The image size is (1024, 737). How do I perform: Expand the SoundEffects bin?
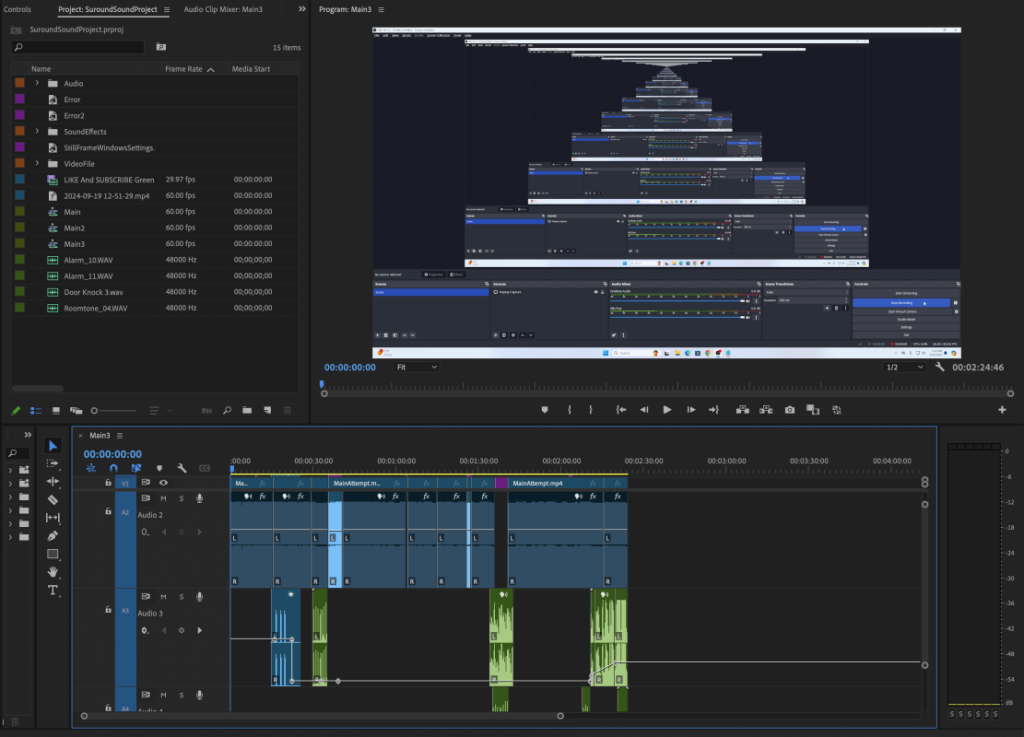(37, 132)
